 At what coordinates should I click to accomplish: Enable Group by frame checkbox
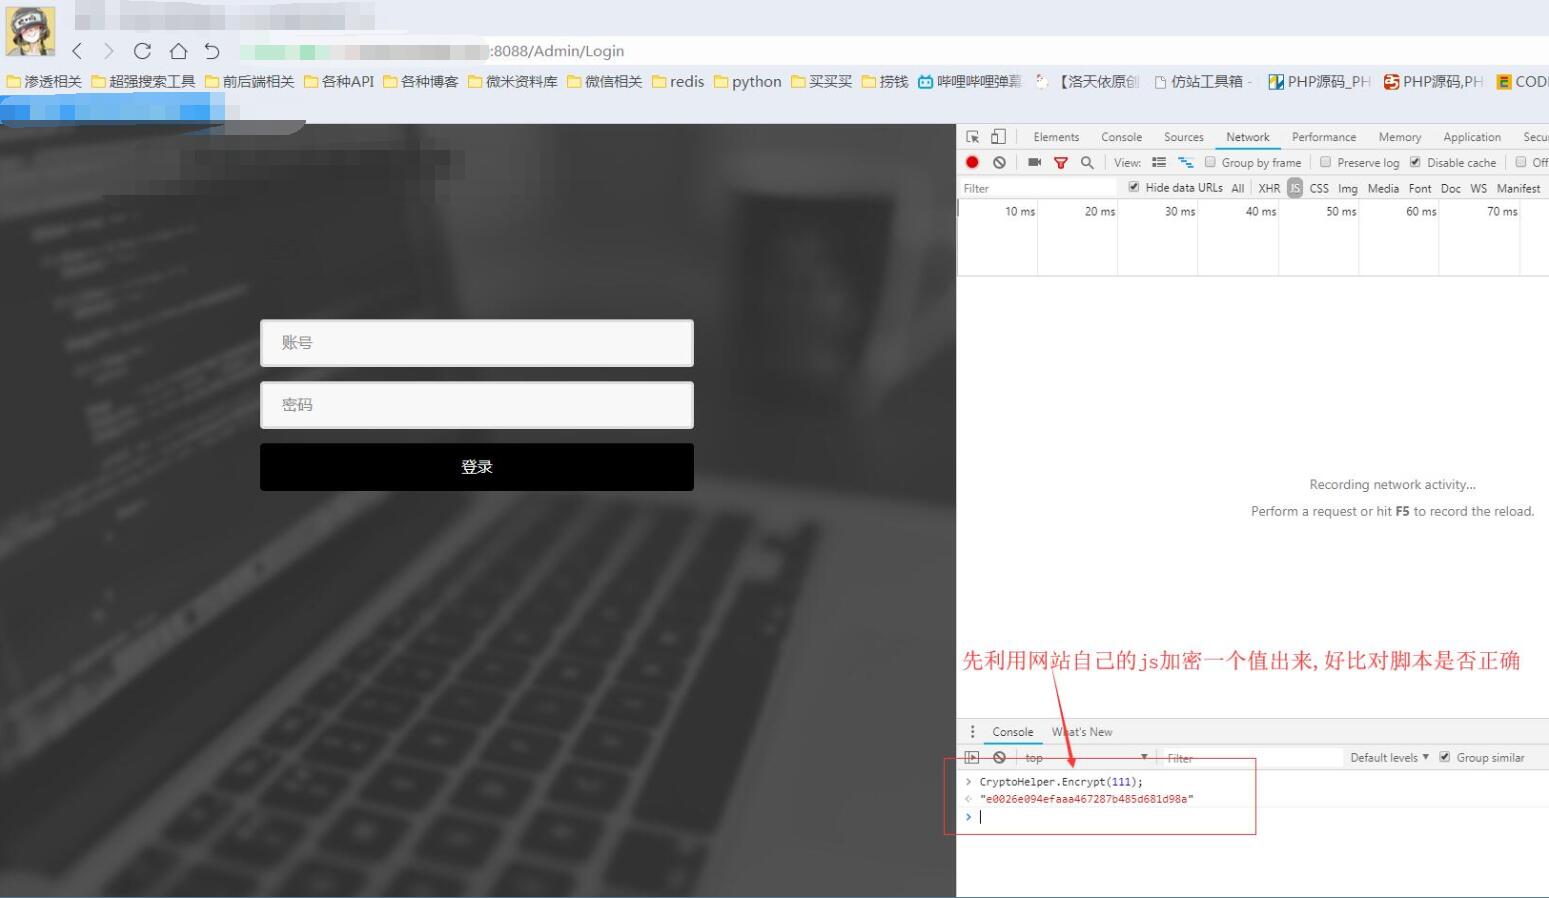click(x=1210, y=162)
